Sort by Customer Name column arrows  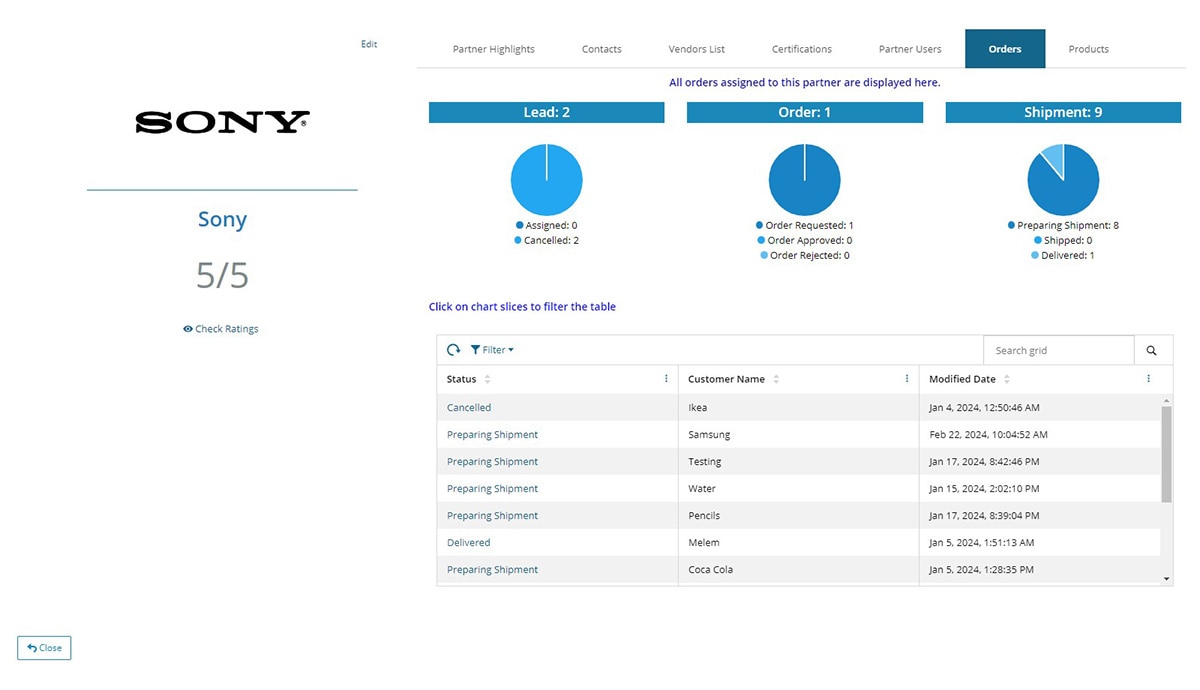click(x=776, y=380)
